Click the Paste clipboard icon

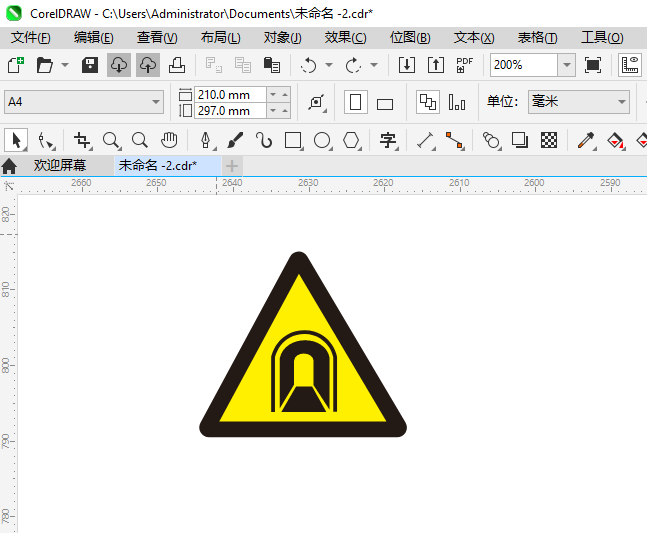point(272,65)
